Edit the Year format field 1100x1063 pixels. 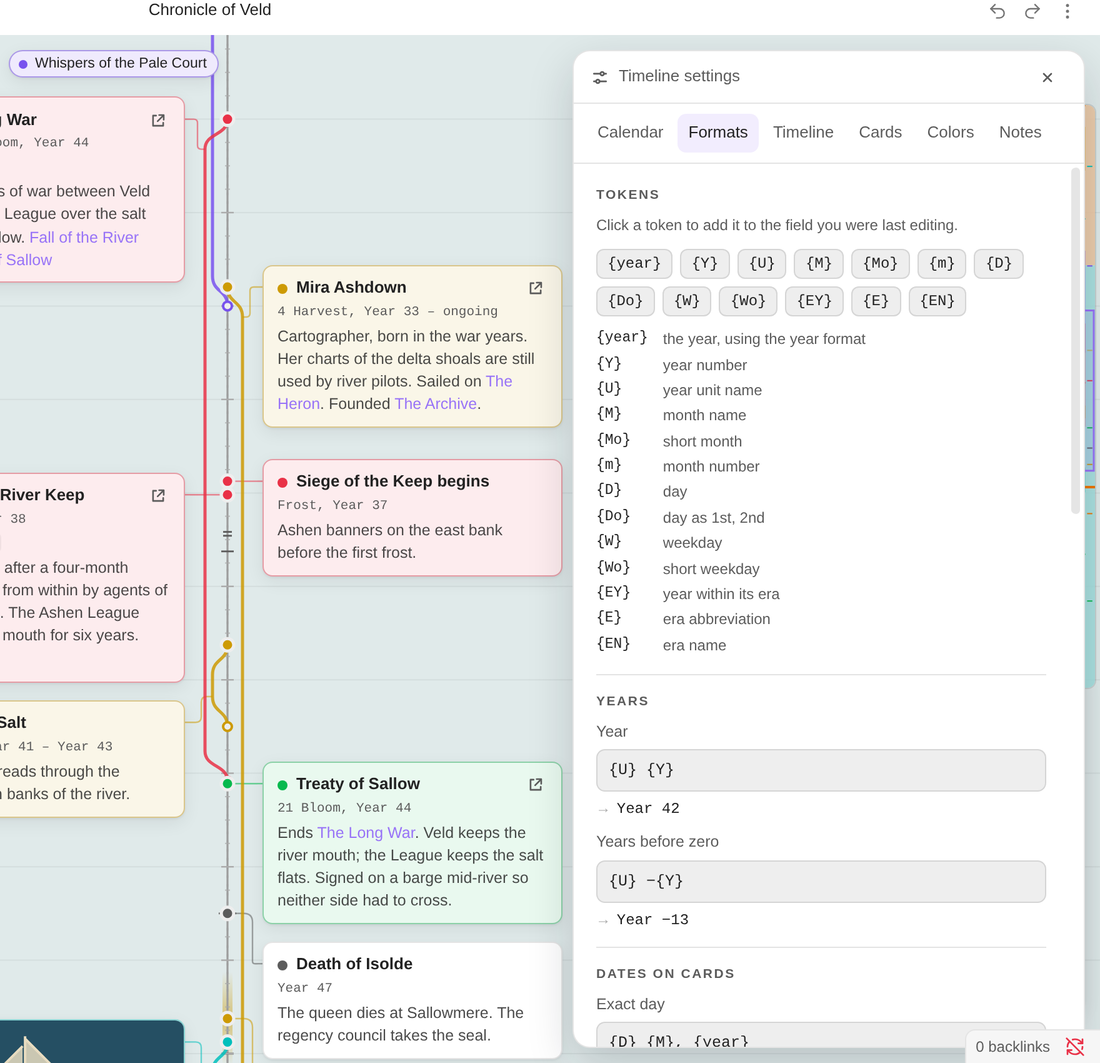pyautogui.click(x=820, y=770)
